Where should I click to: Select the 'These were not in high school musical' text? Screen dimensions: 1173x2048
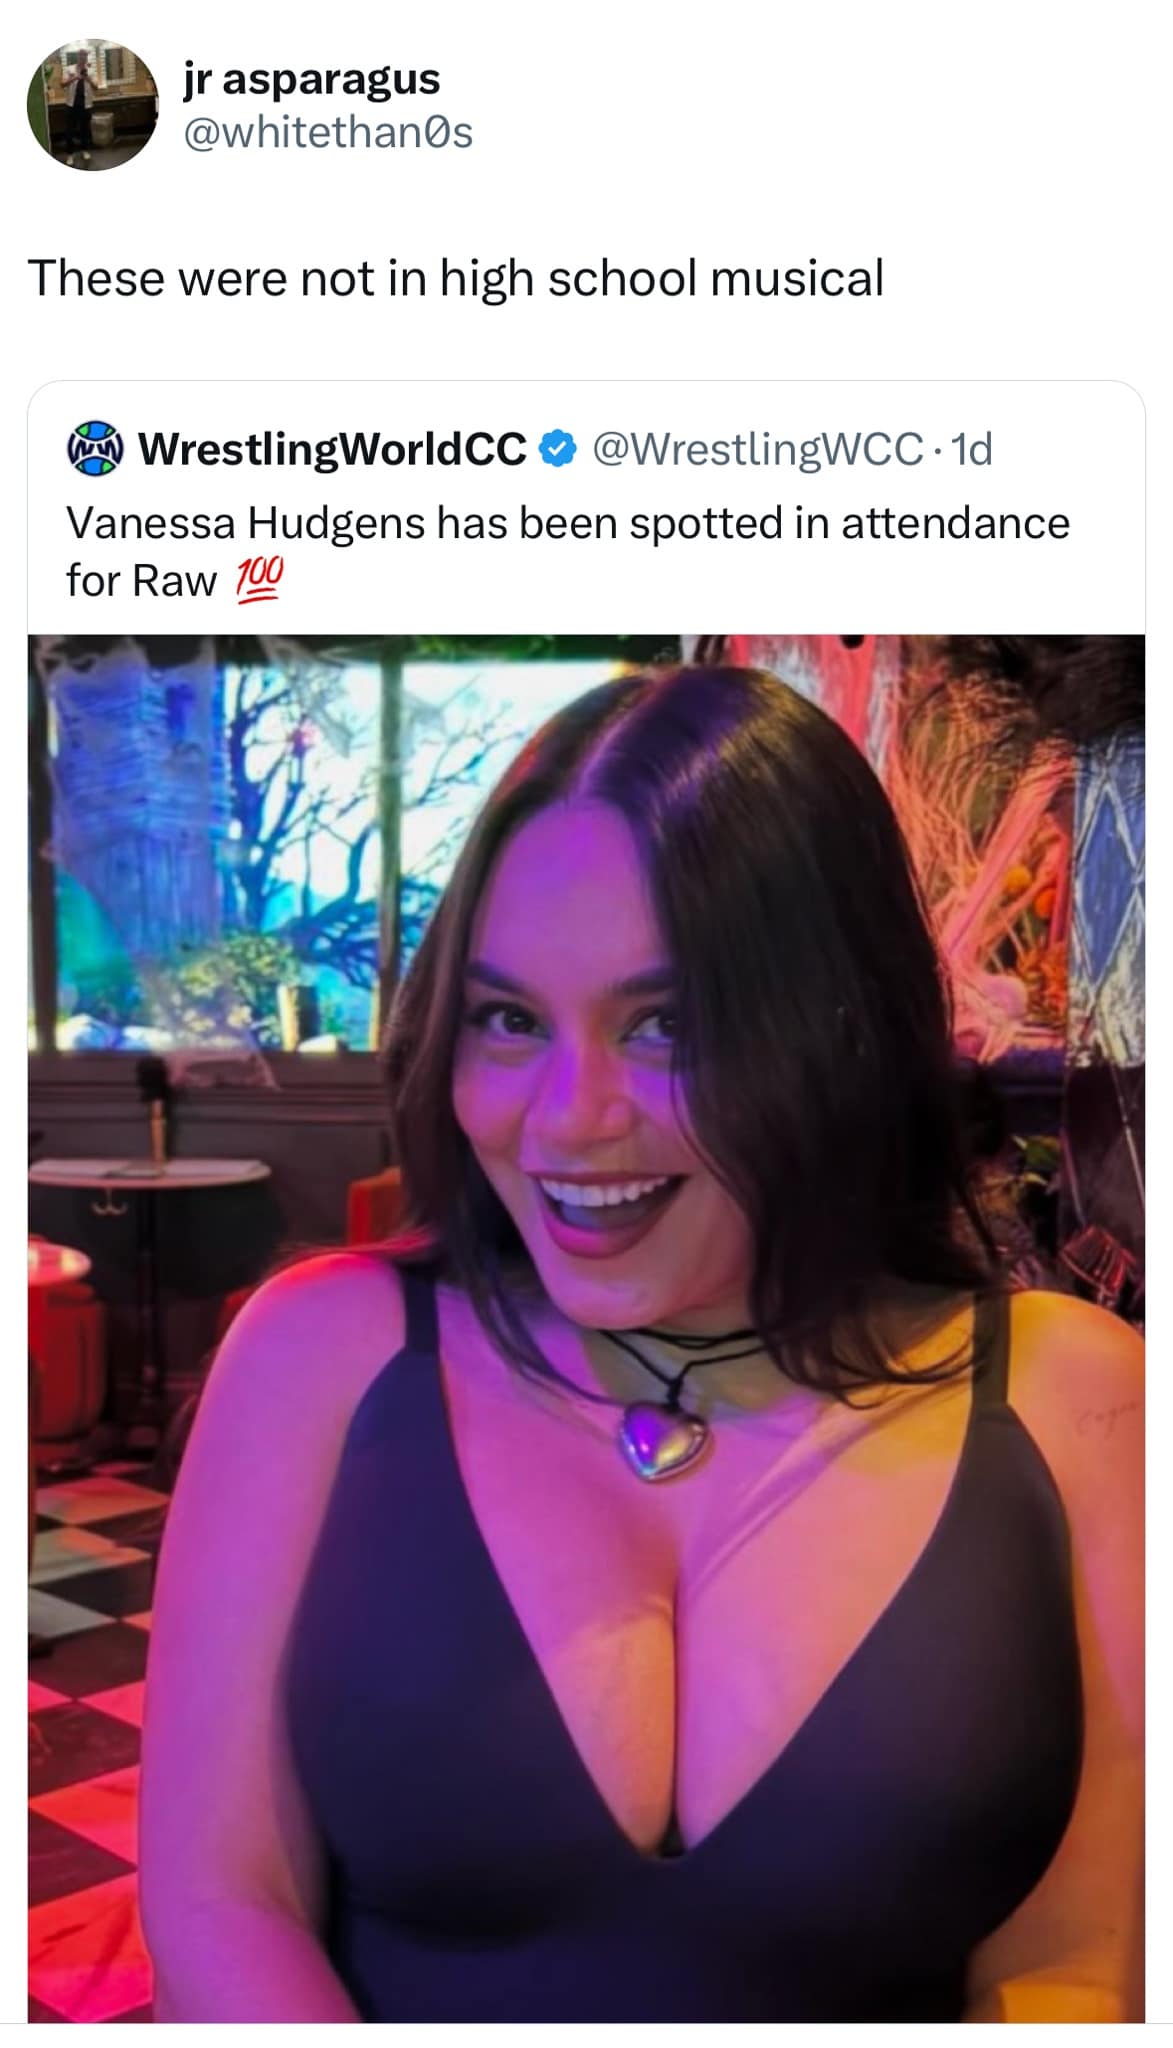pos(456,278)
